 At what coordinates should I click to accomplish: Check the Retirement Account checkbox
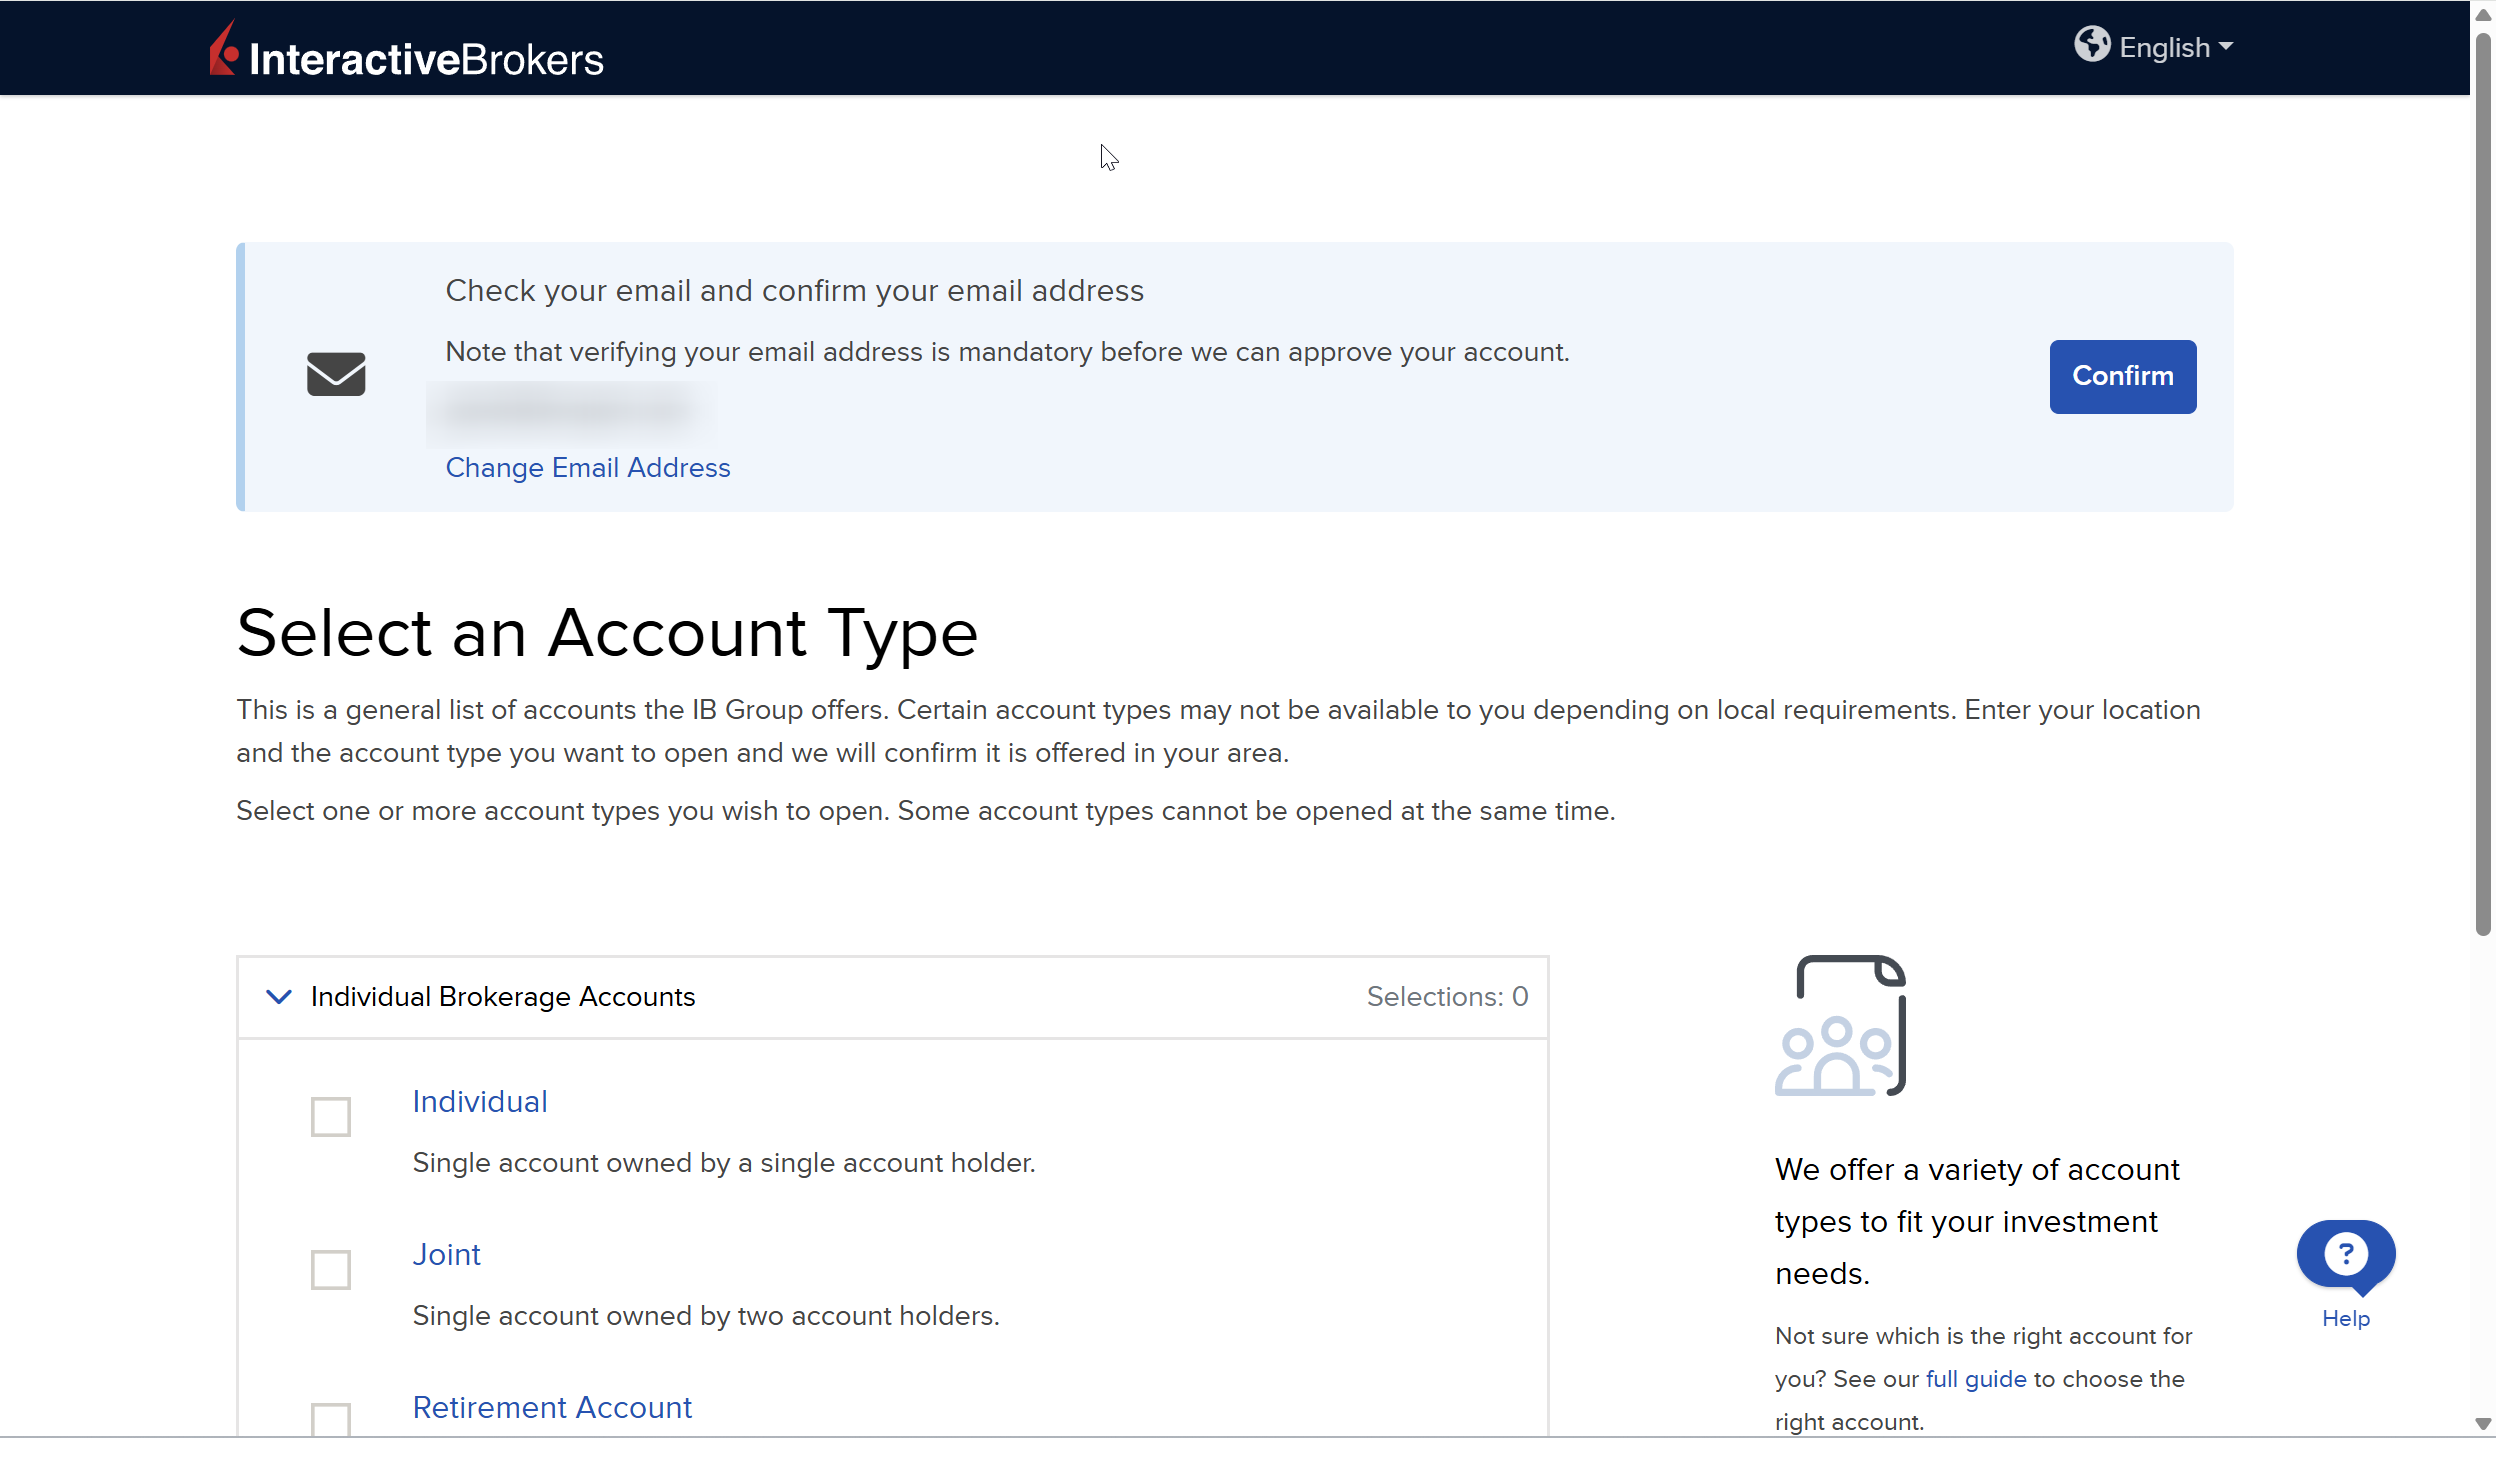330,1420
